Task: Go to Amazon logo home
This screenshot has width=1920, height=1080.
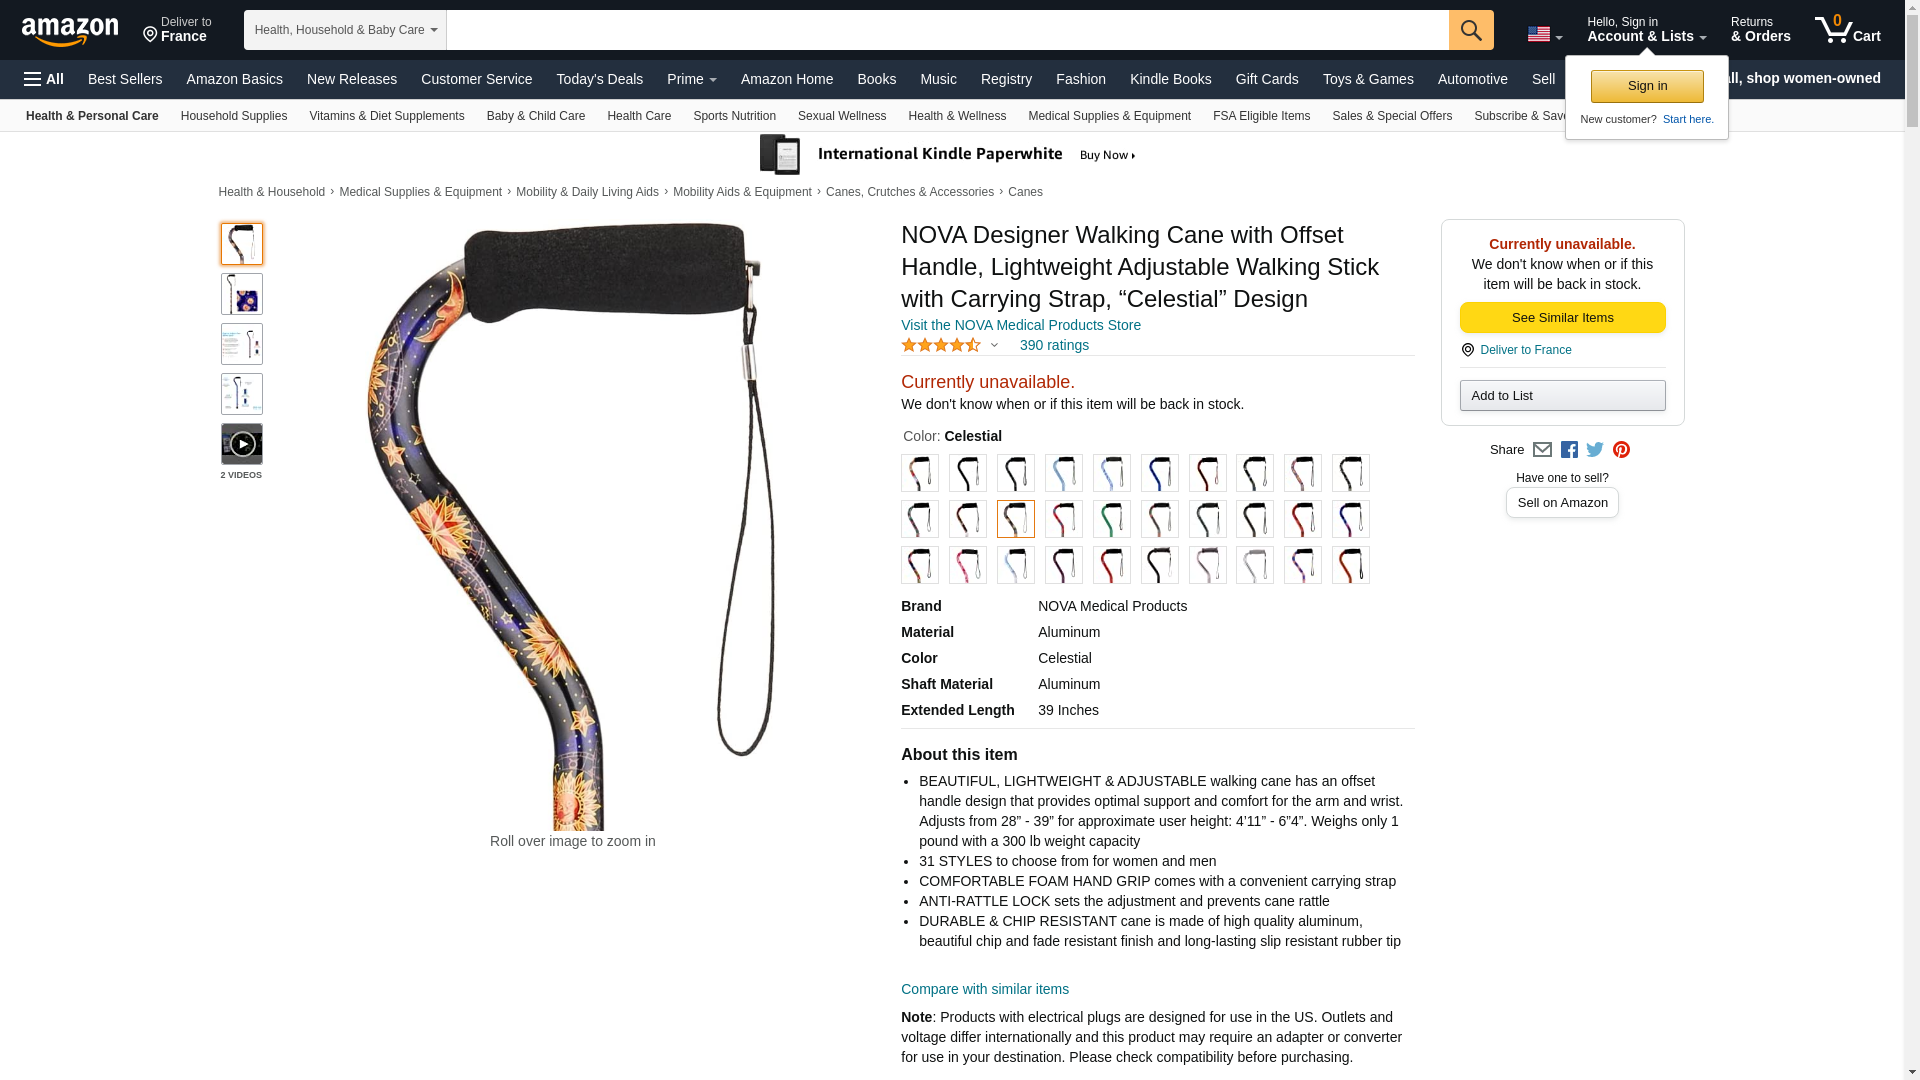Action: click(x=70, y=31)
